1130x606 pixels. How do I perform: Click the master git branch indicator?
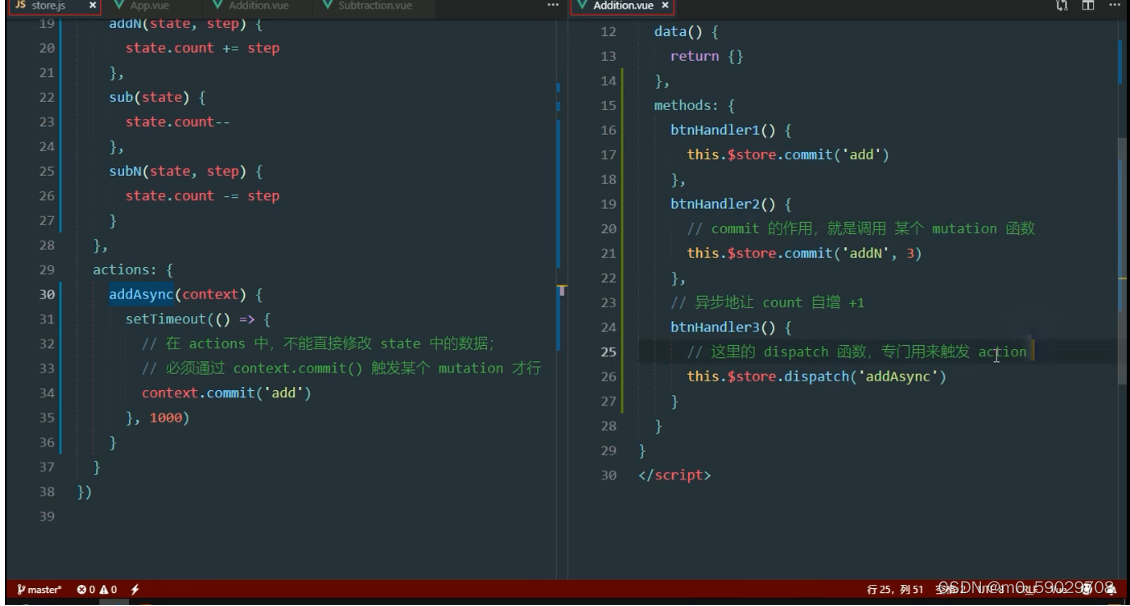tap(40, 589)
